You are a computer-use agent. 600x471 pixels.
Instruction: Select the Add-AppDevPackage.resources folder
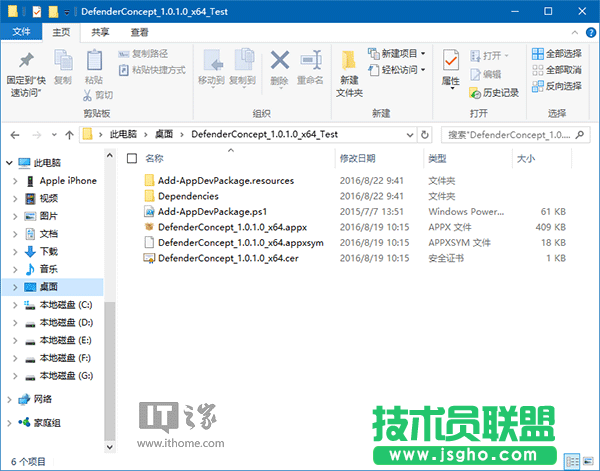click(226, 181)
